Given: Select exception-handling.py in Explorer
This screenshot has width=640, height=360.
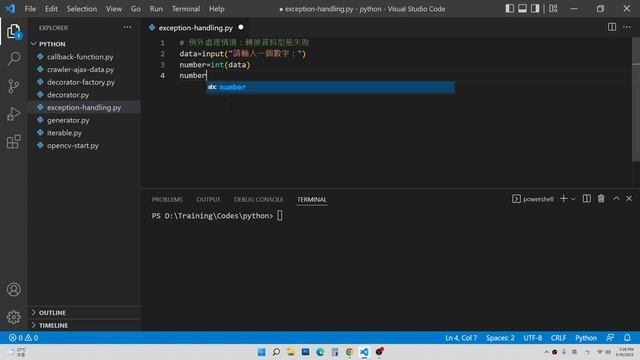Looking at the screenshot, I should coord(84,107).
